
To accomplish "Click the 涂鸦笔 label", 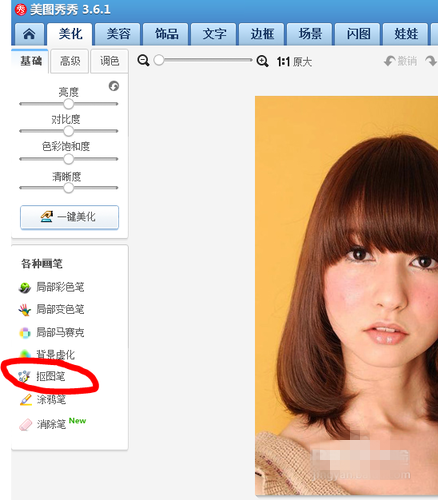I will point(51,399).
